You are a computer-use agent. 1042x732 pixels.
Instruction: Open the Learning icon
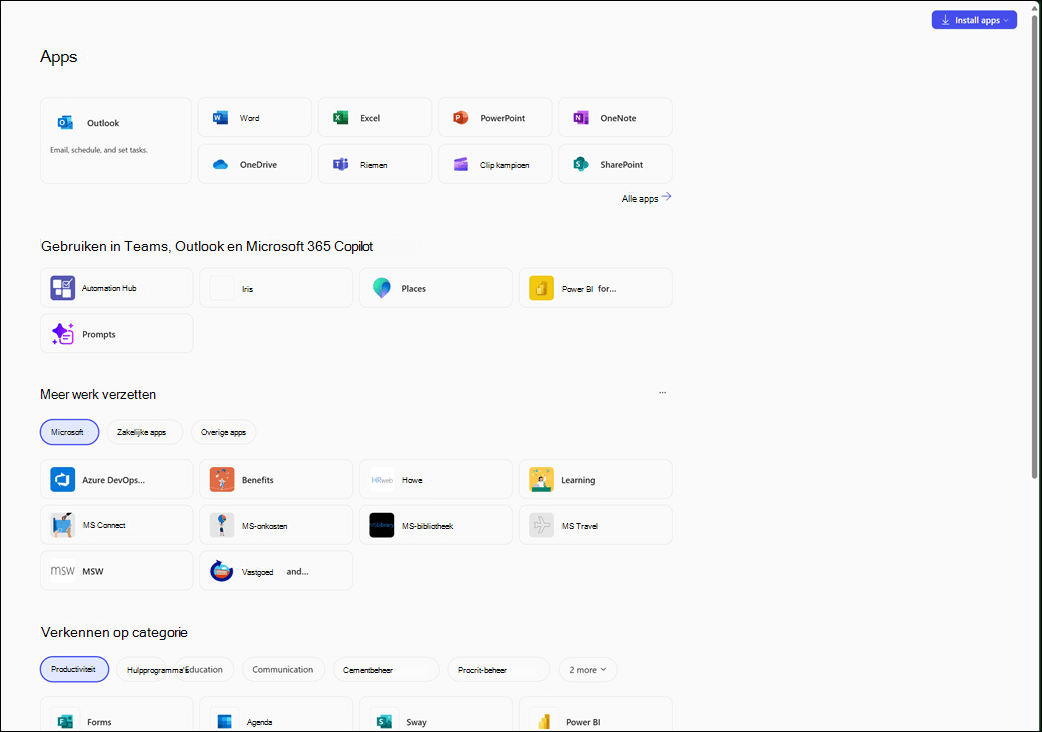542,480
